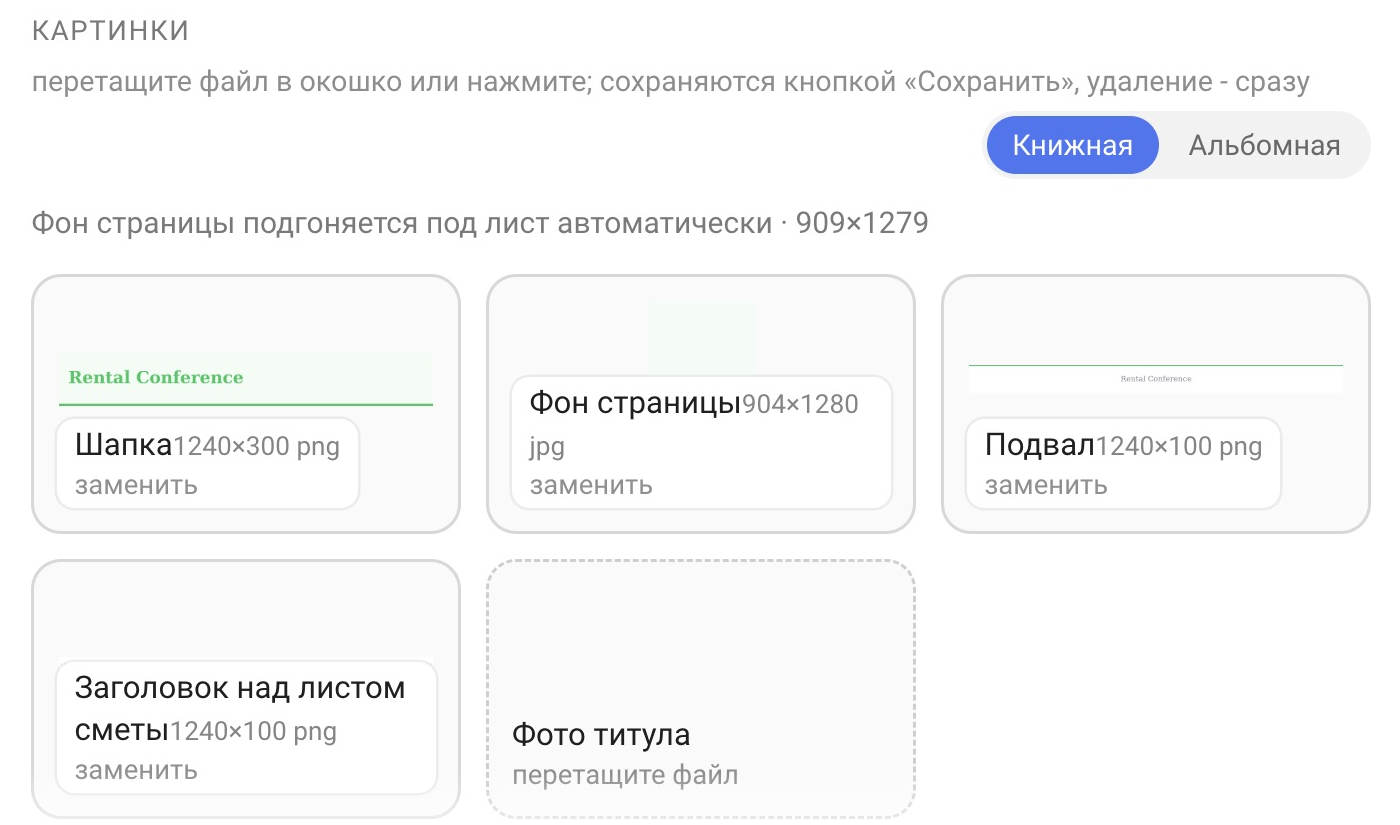Select the Книжная orientation option
Screen dimensions: 1400x825
point(1072,146)
